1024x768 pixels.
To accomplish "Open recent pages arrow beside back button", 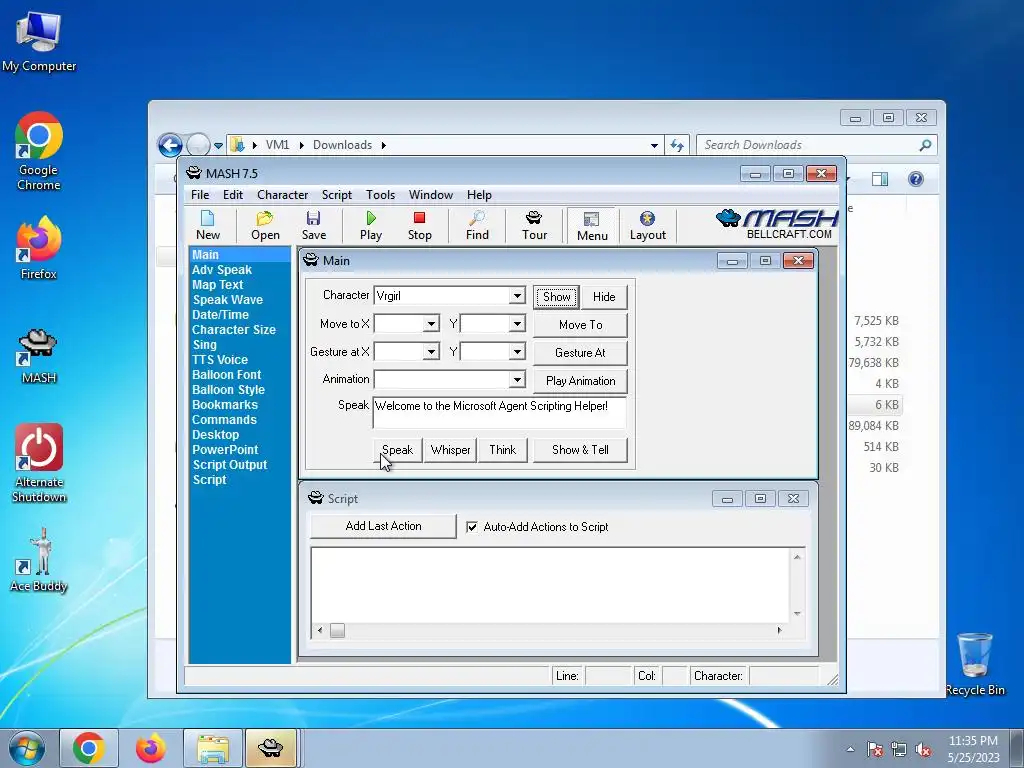I will [x=218, y=146].
